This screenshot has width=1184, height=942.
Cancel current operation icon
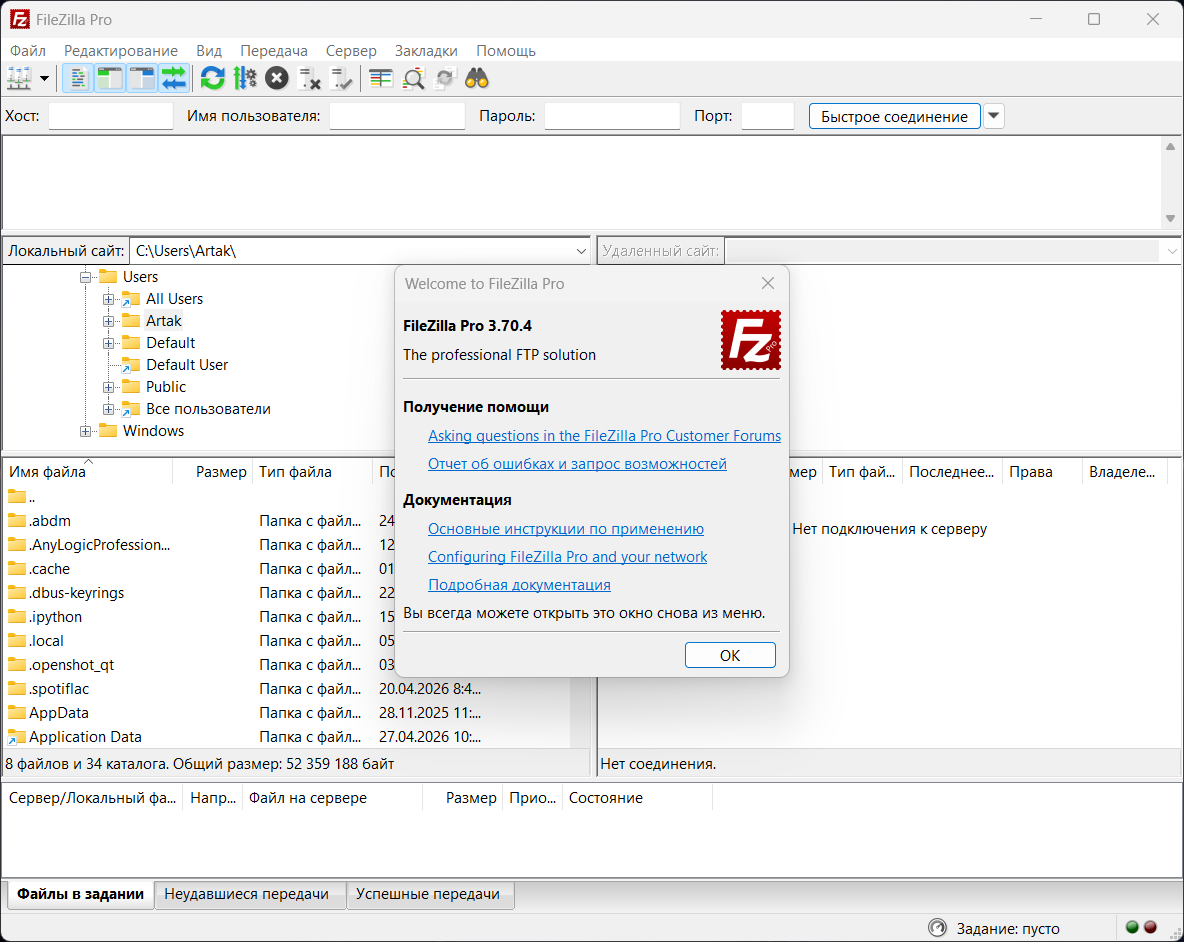277,78
